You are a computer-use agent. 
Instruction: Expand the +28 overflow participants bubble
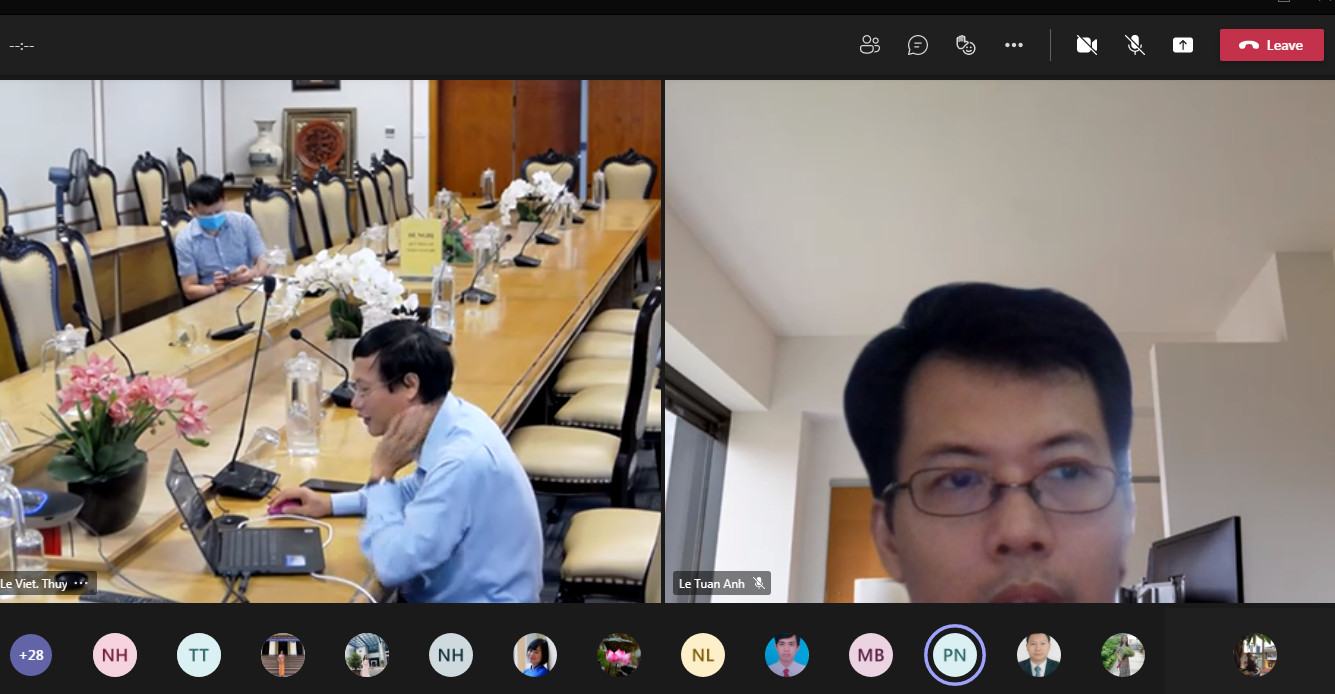coord(31,656)
